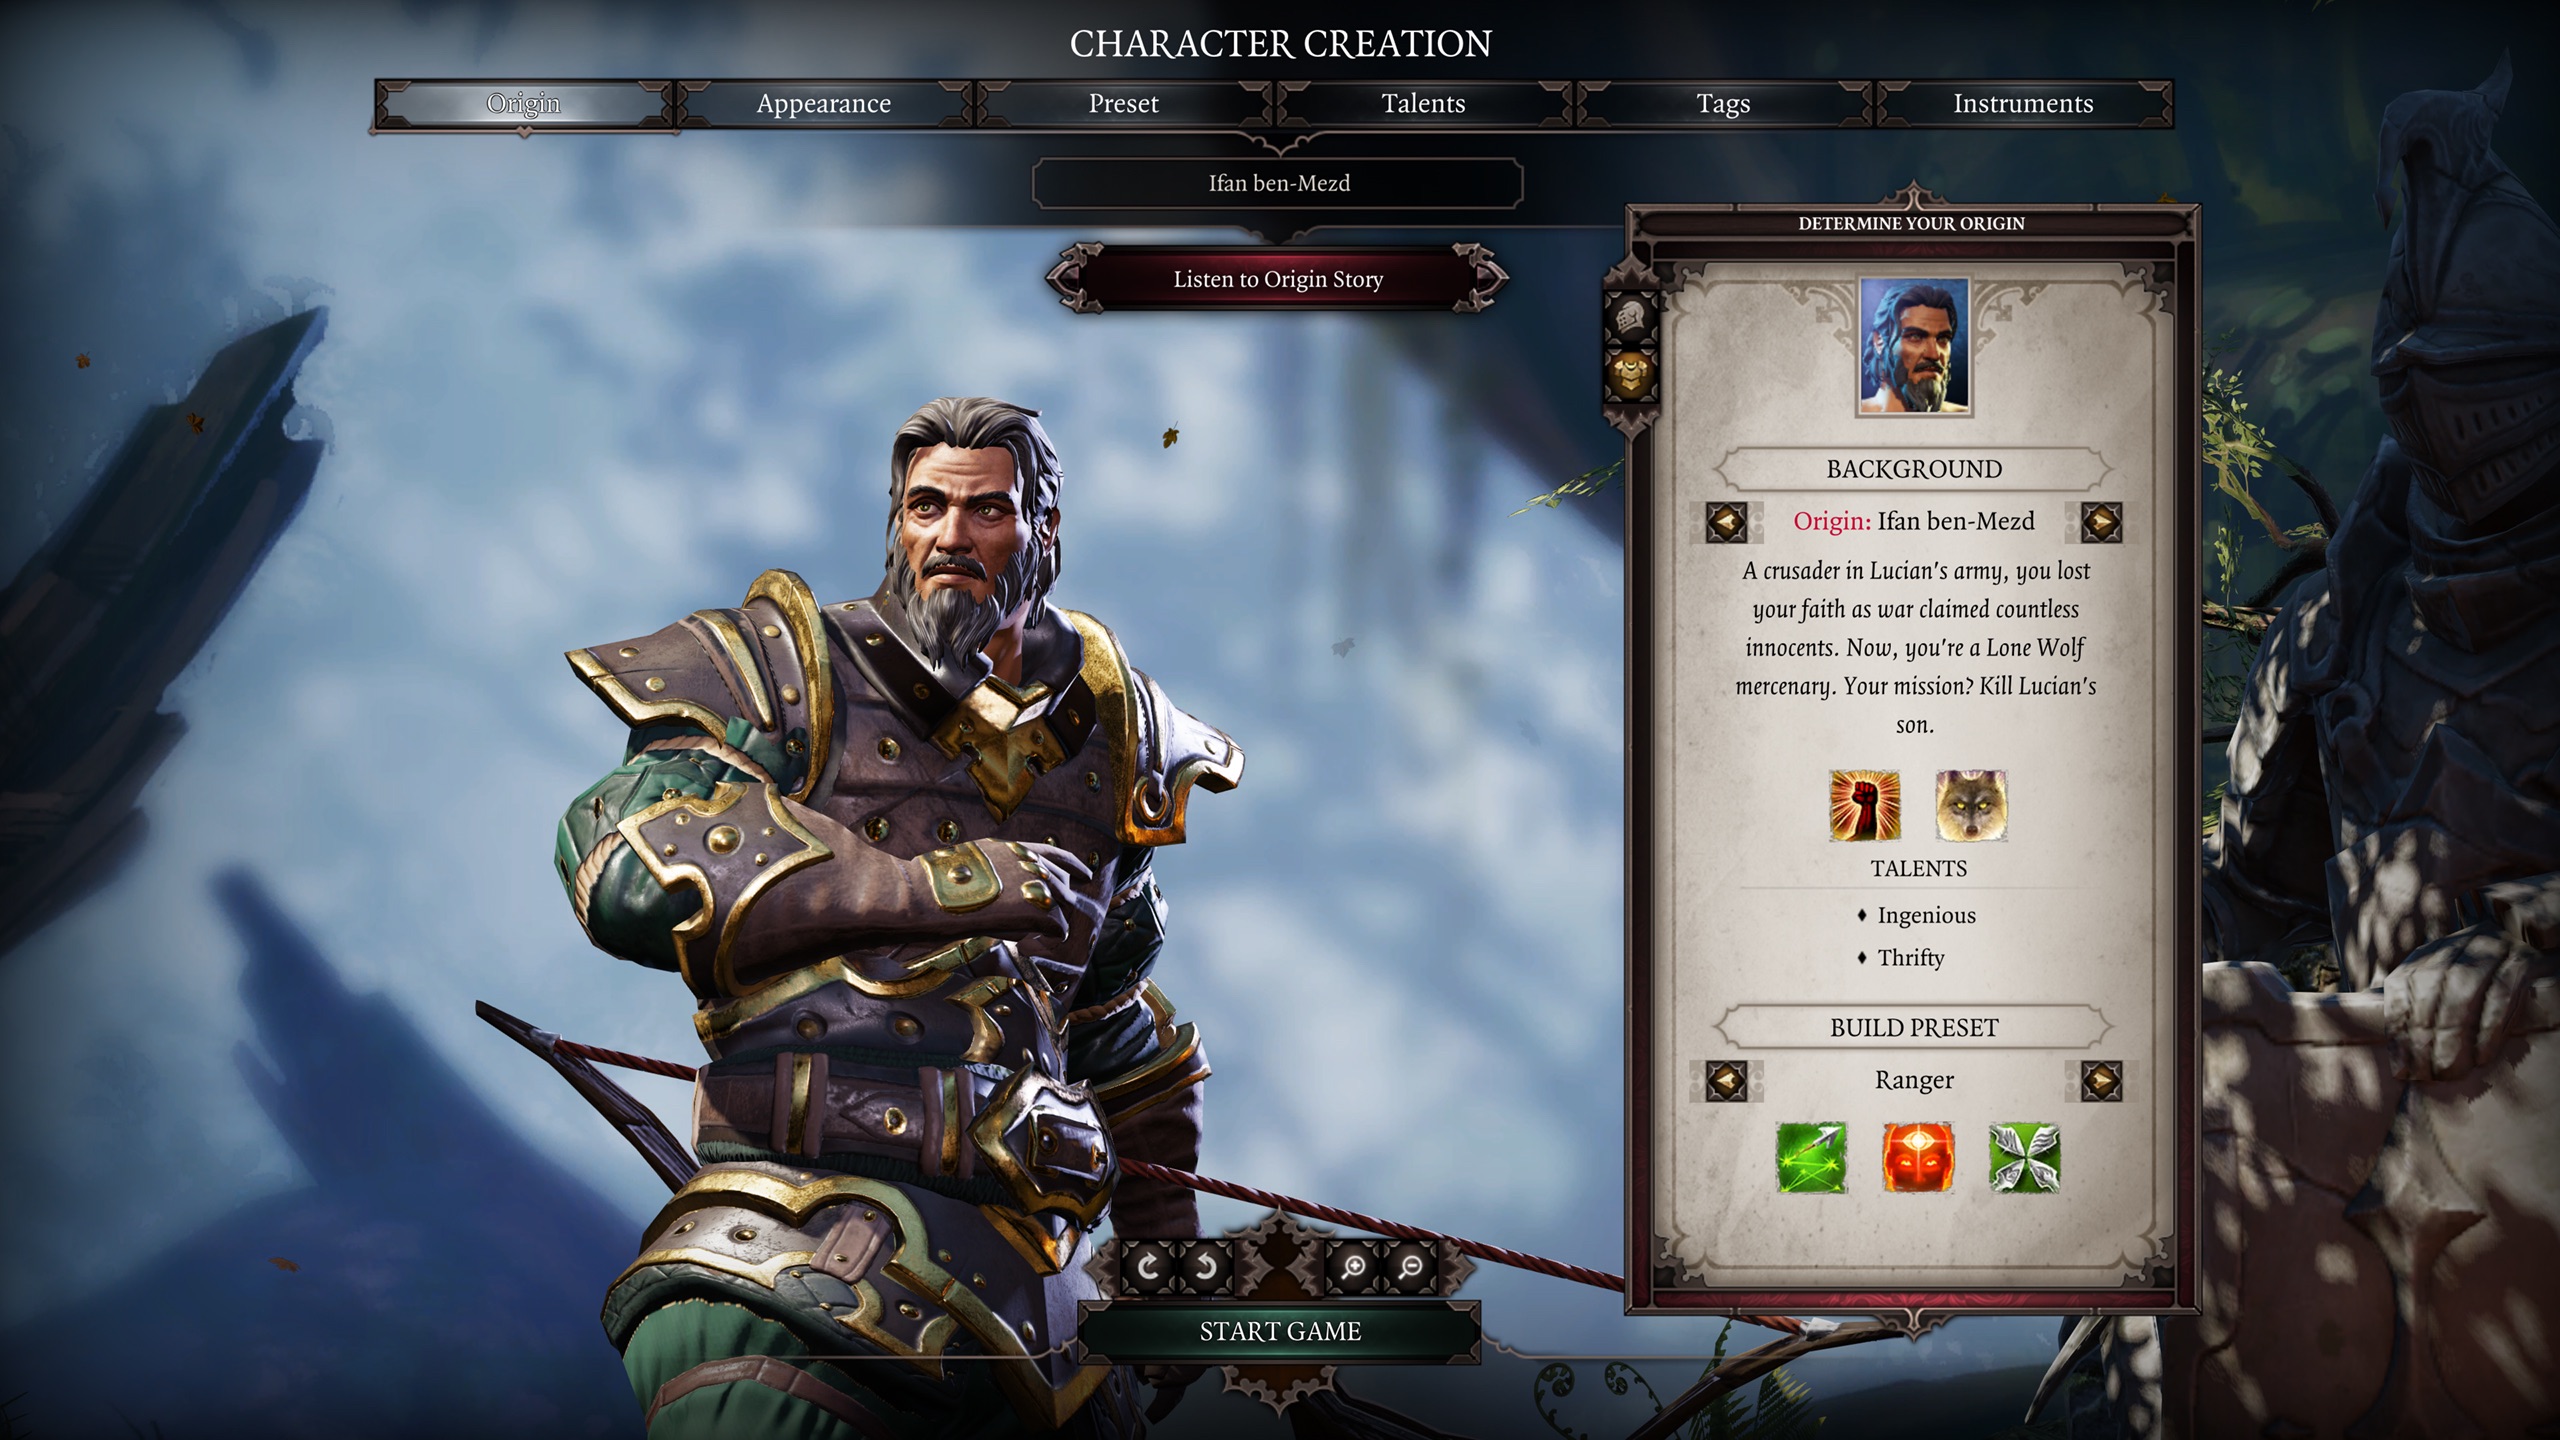Toggle the helmet visibility icon
Screen dimensions: 2560x1440
pyautogui.click(x=1630, y=318)
